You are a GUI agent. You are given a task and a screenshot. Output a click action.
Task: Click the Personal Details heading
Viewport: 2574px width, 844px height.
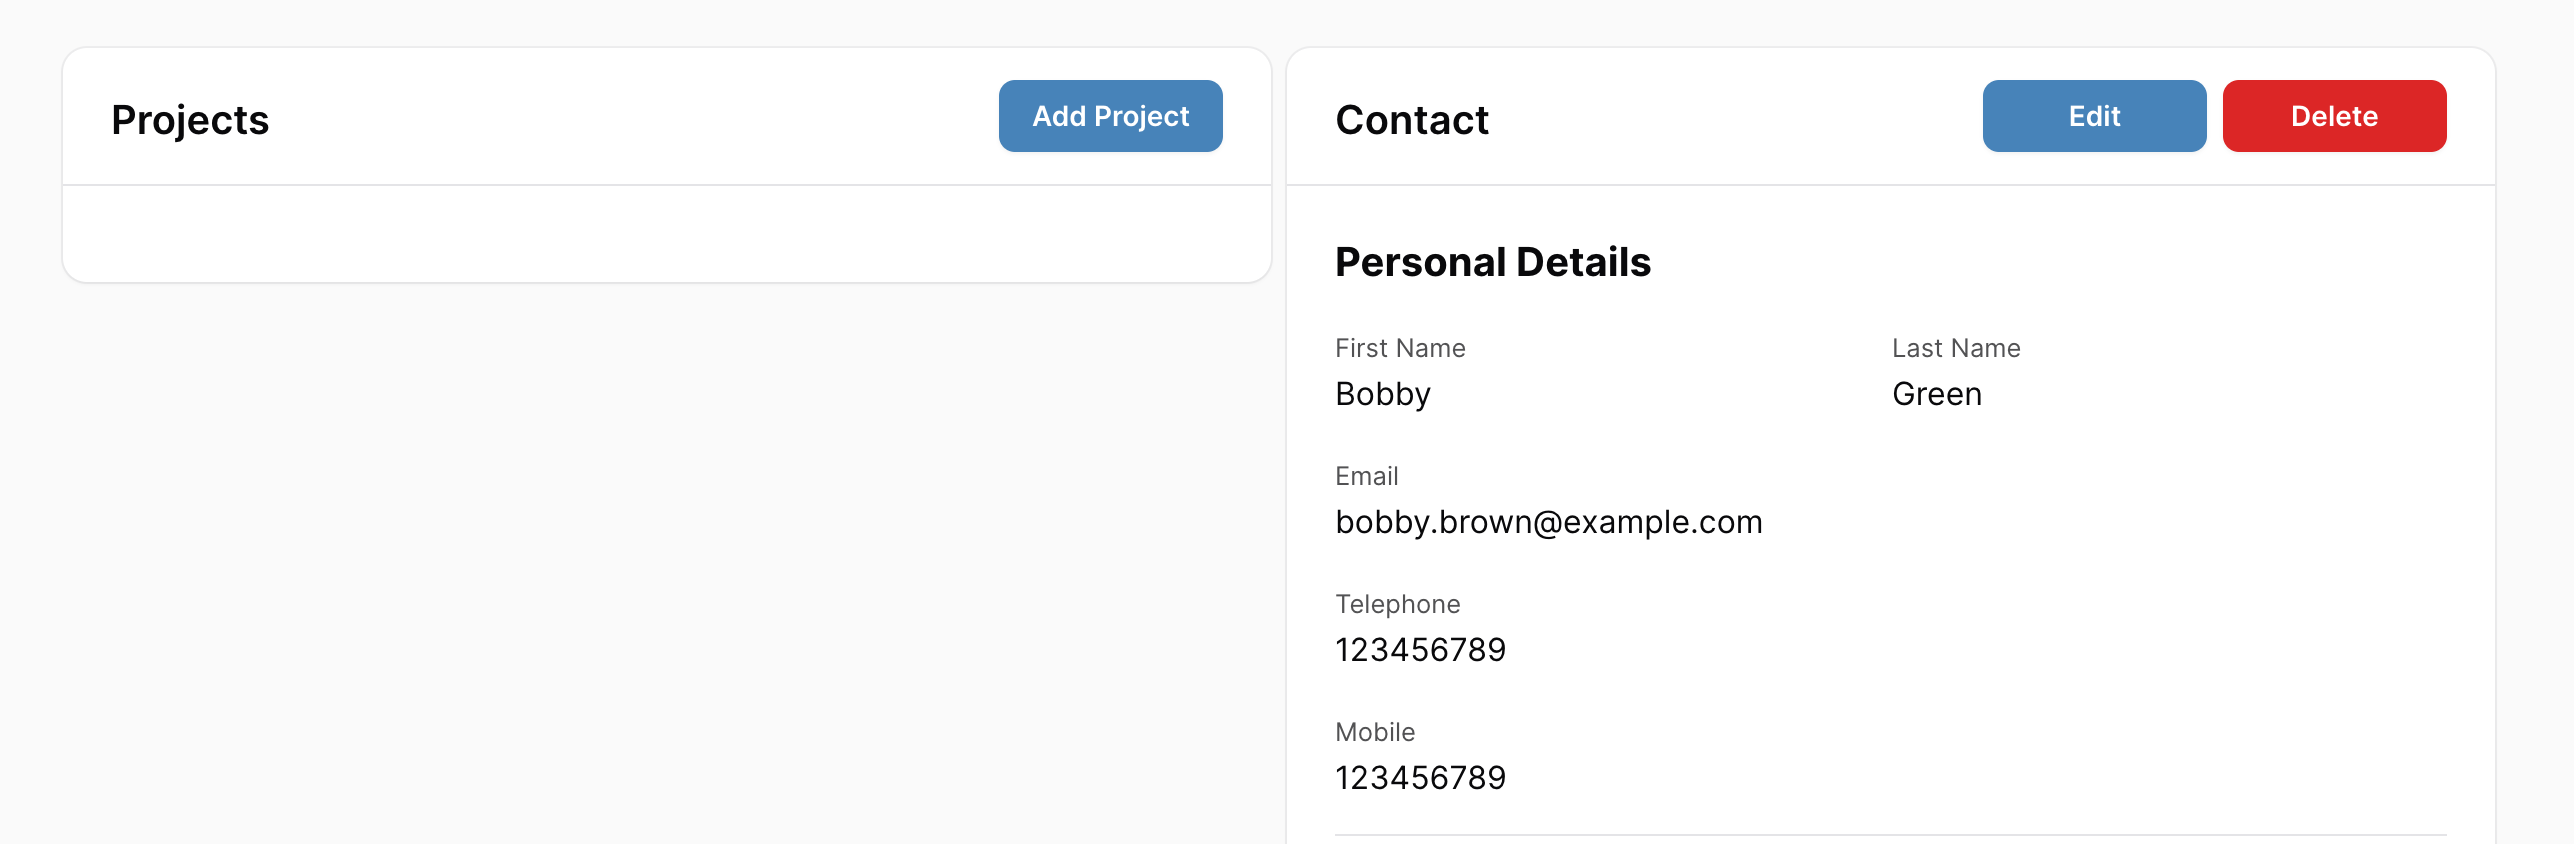(x=1492, y=262)
